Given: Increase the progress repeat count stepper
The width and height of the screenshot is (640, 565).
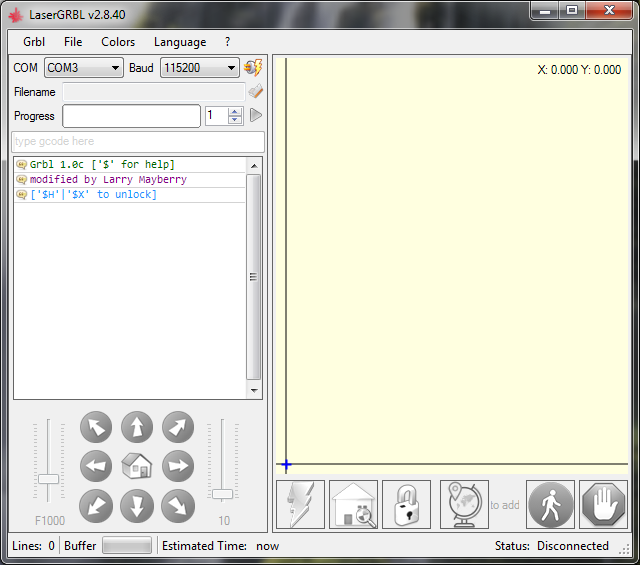Looking at the screenshot, I should [235, 112].
